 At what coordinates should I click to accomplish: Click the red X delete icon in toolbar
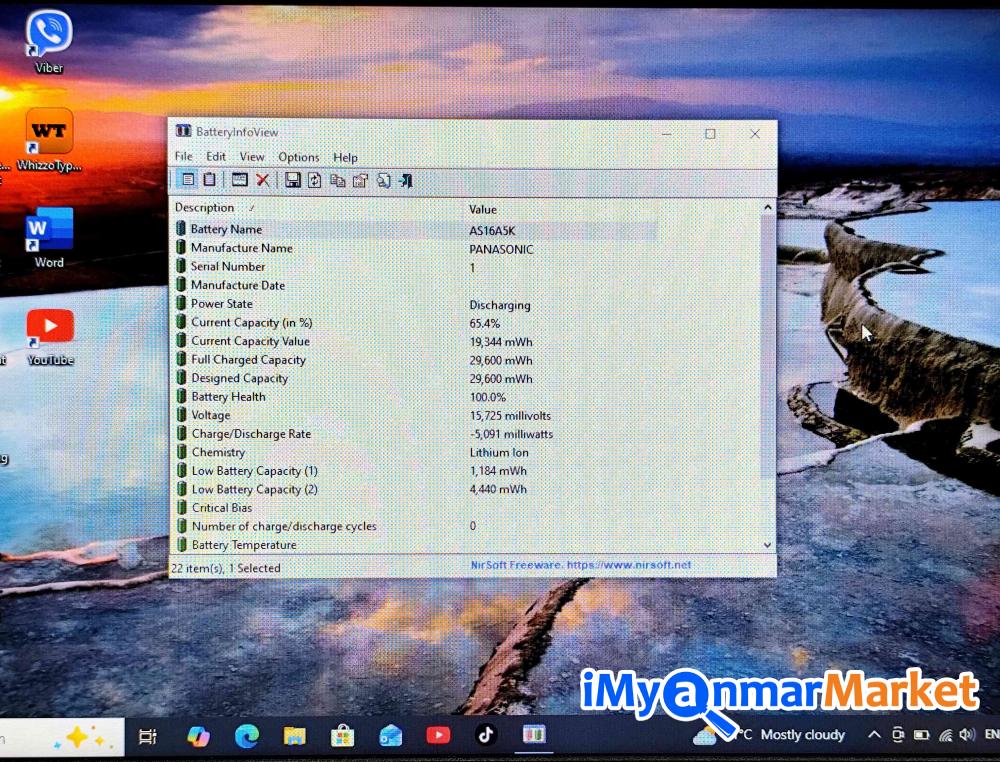pyautogui.click(x=263, y=180)
